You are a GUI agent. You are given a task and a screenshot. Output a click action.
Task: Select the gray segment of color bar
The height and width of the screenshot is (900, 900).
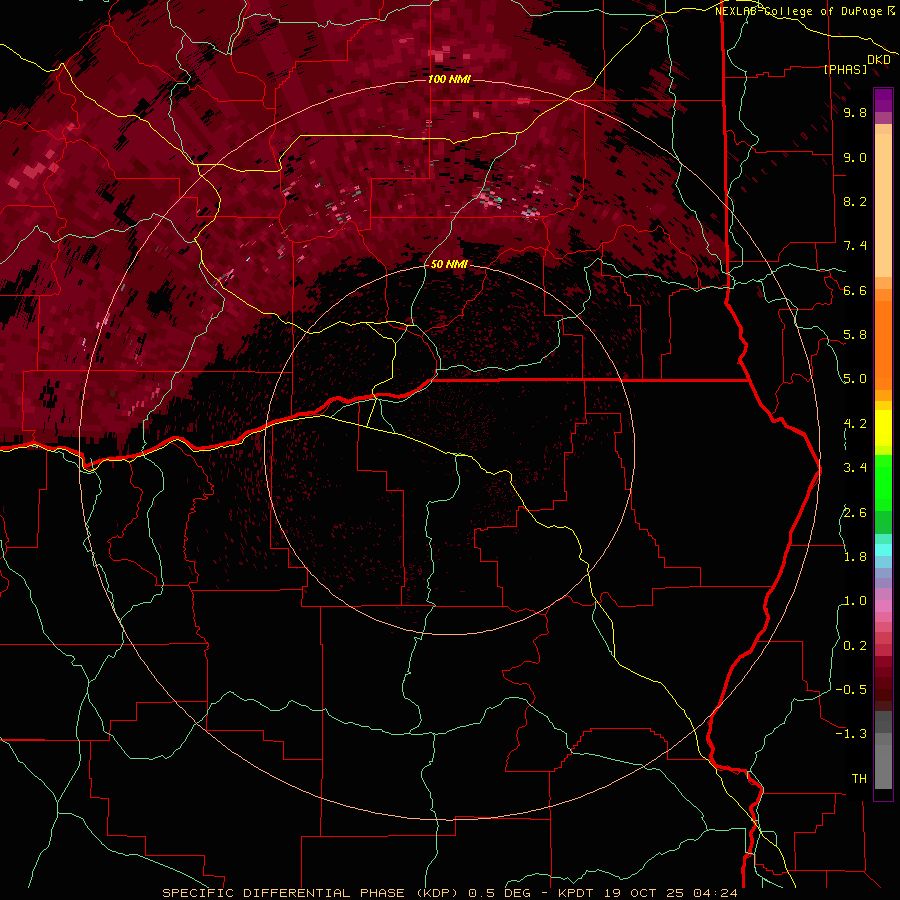coord(883,752)
